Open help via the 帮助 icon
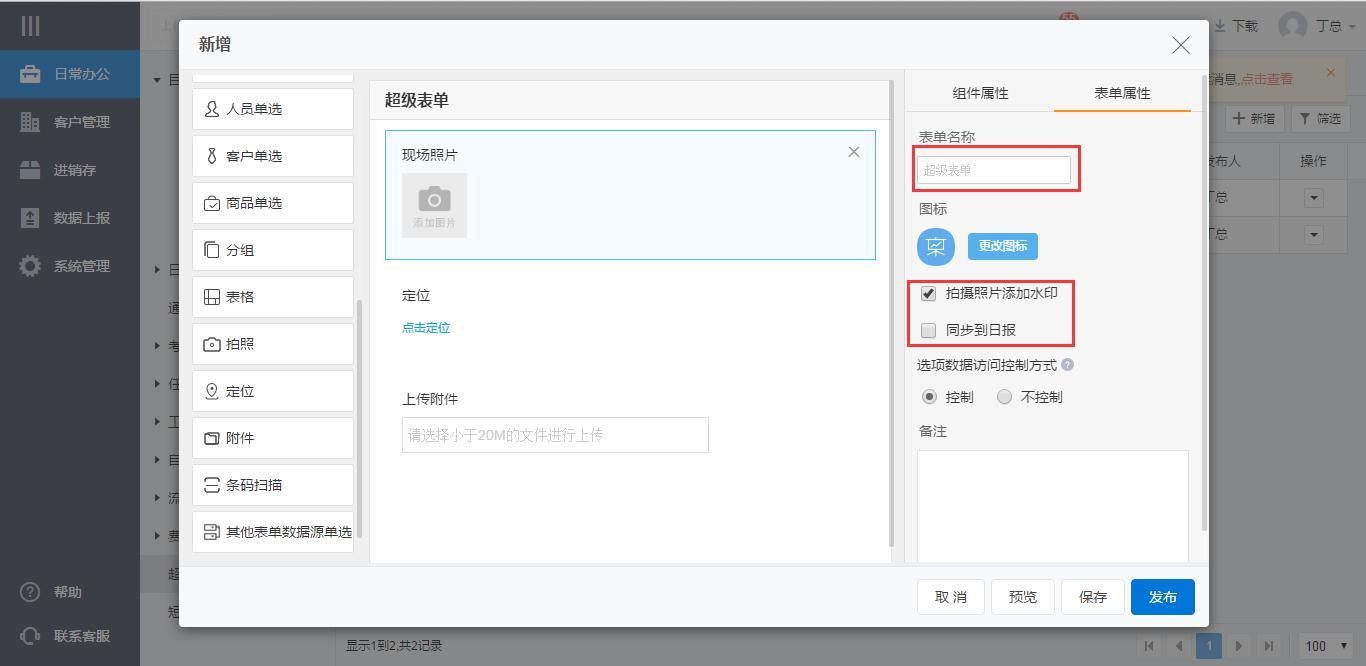This screenshot has width=1366, height=666. coord(31,592)
